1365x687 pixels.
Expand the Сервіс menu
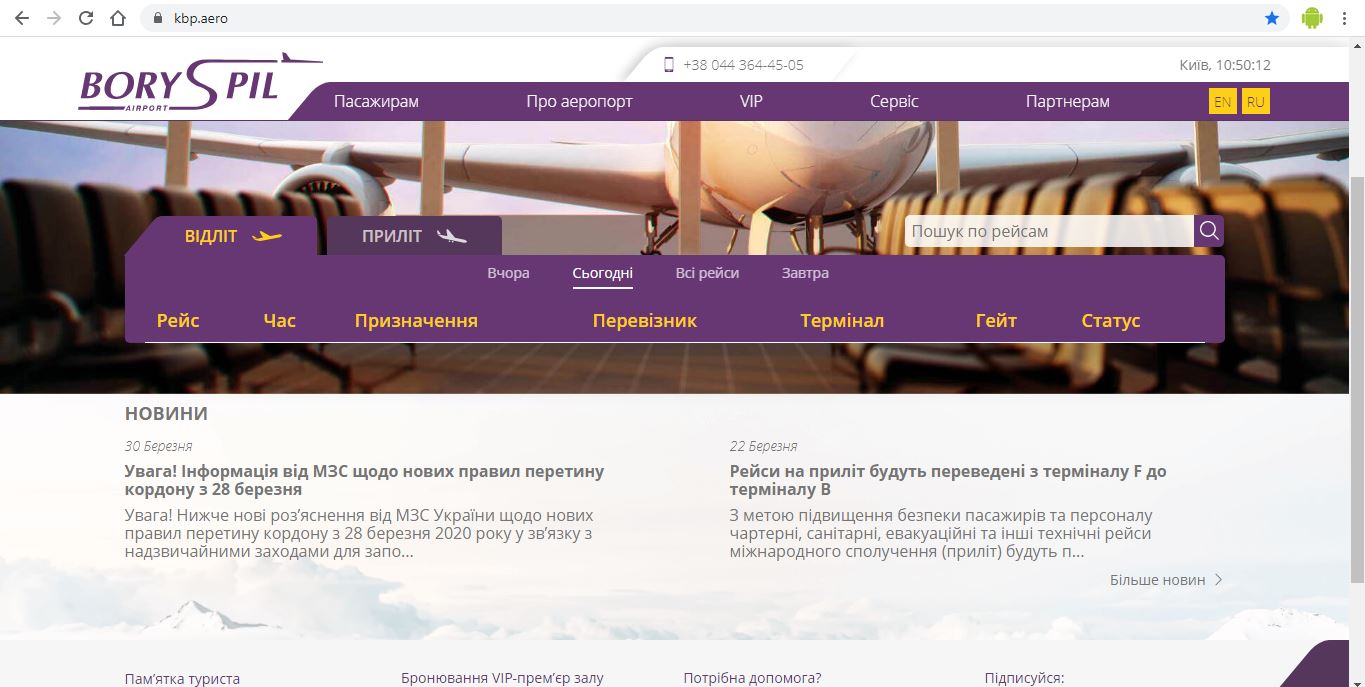coord(894,102)
